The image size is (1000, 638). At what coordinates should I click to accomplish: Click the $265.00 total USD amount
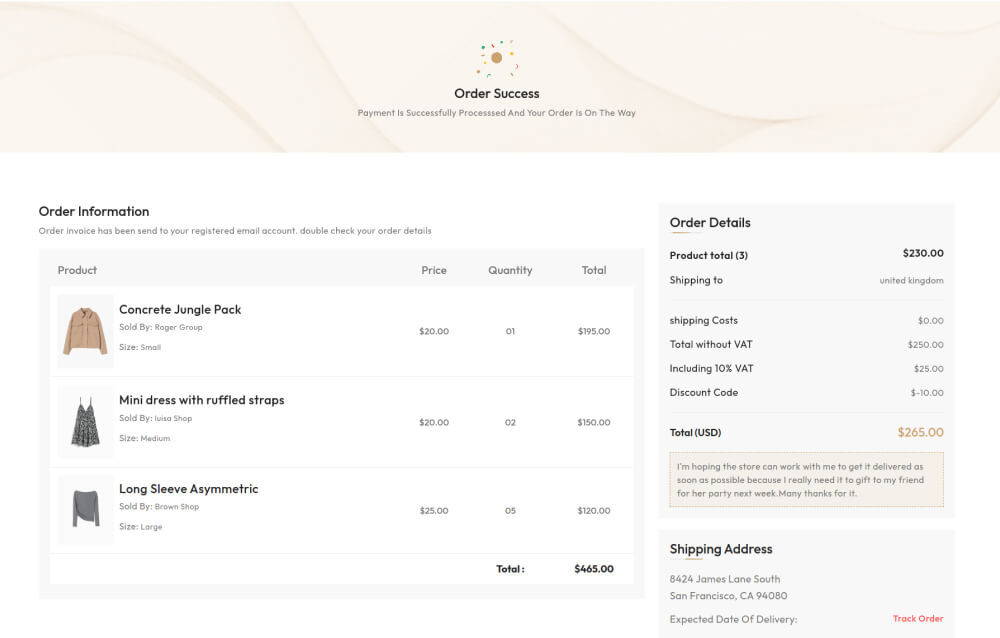pos(920,433)
